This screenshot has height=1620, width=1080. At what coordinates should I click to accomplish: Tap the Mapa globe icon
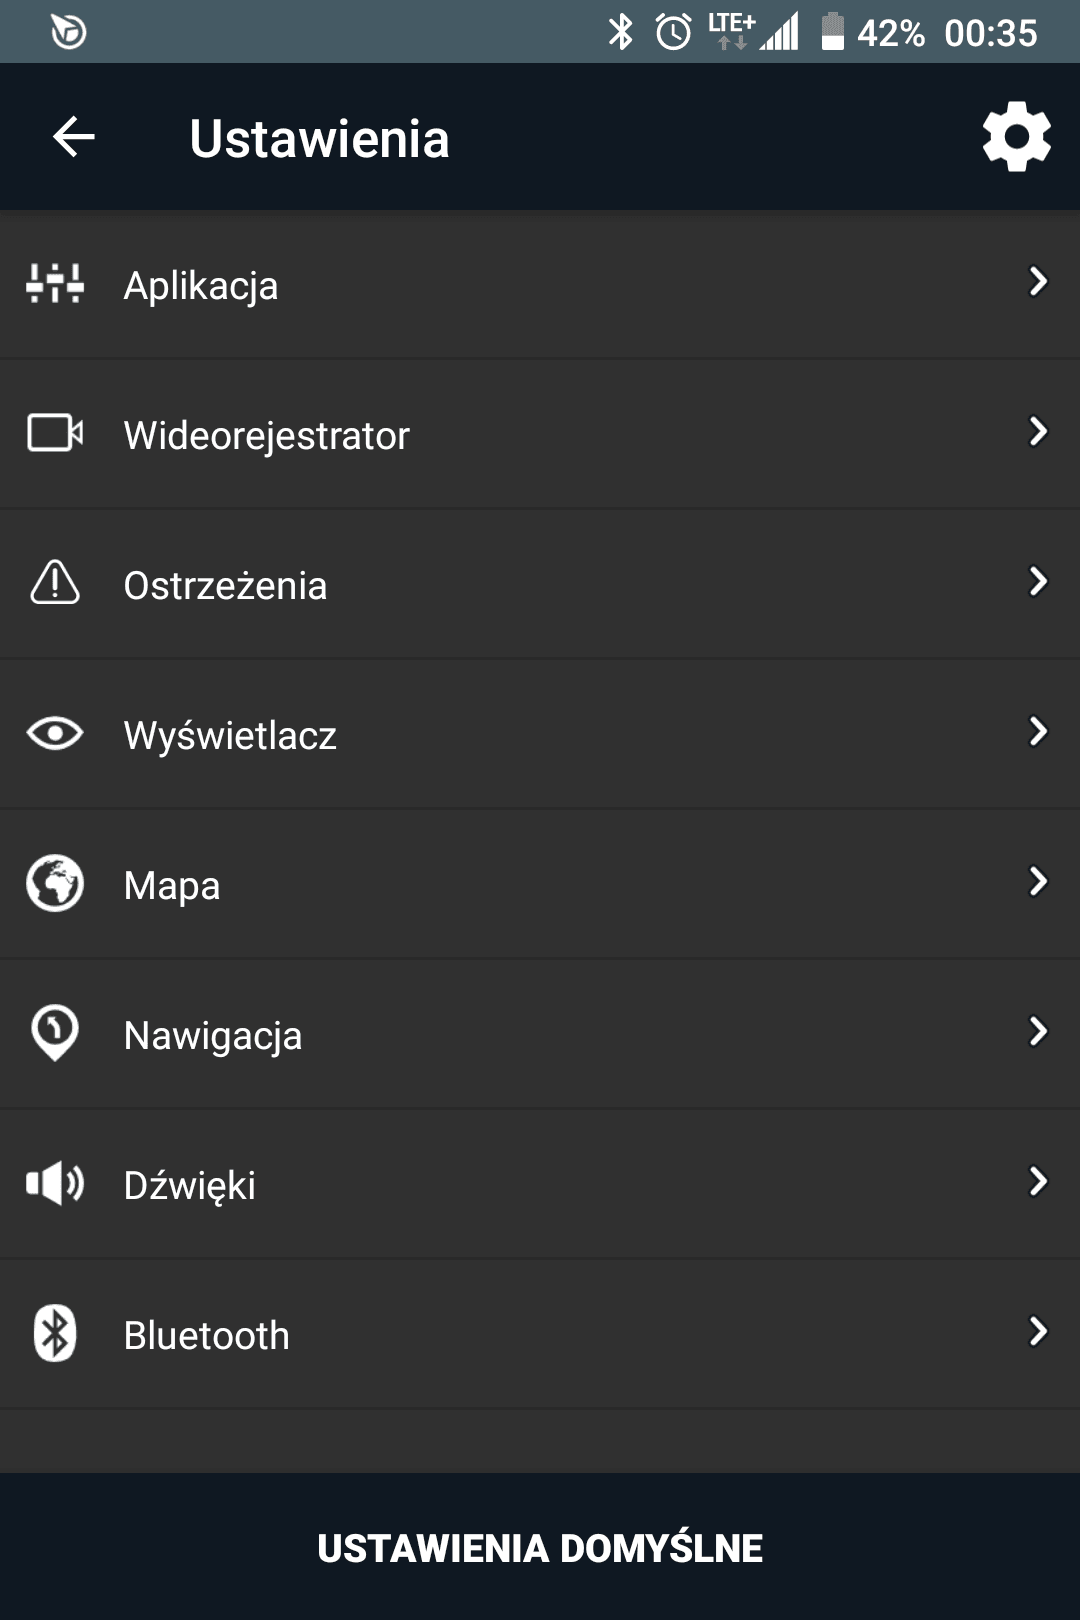55,883
